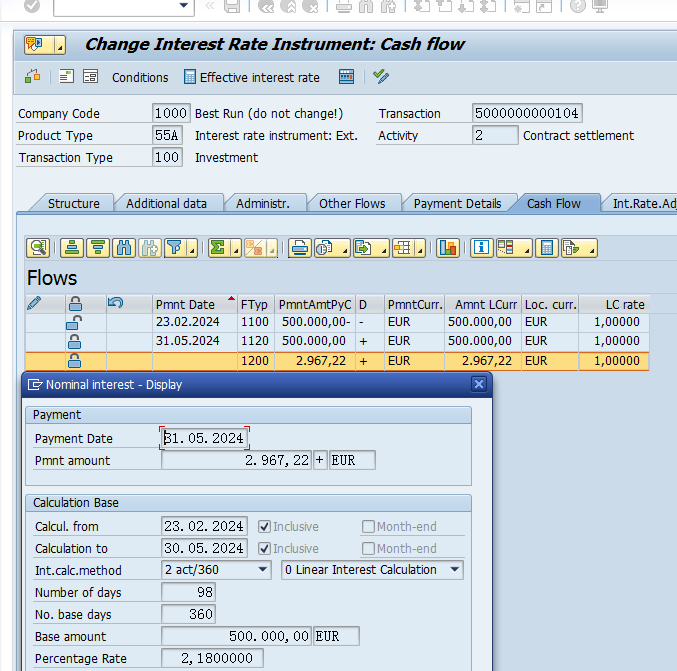Toggle Inclusive checkbox for Calculation to
Image resolution: width=677 pixels, height=671 pixels.
click(265, 548)
